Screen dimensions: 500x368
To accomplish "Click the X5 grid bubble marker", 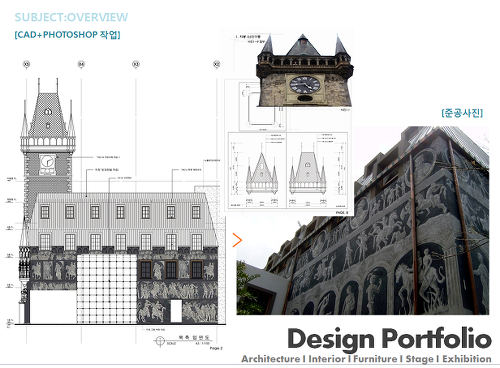I will (27, 64).
